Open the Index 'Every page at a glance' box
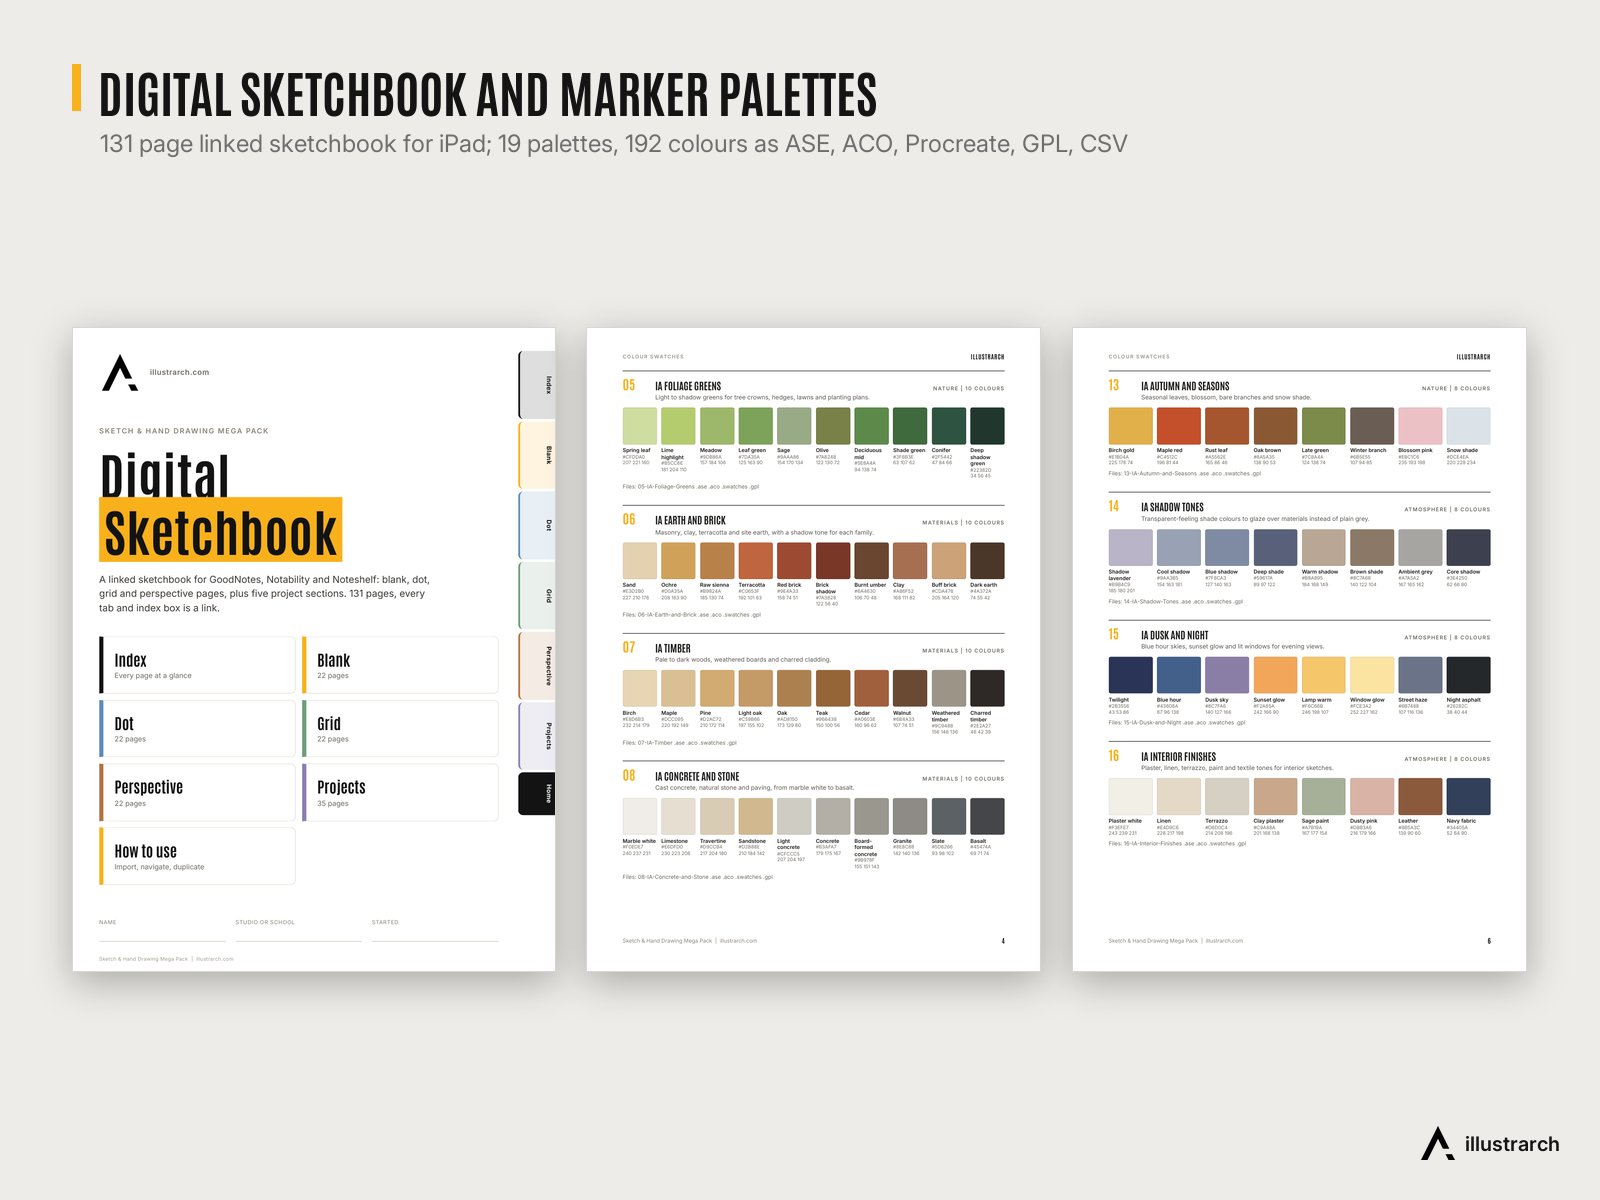This screenshot has width=1600, height=1200. click(197, 665)
